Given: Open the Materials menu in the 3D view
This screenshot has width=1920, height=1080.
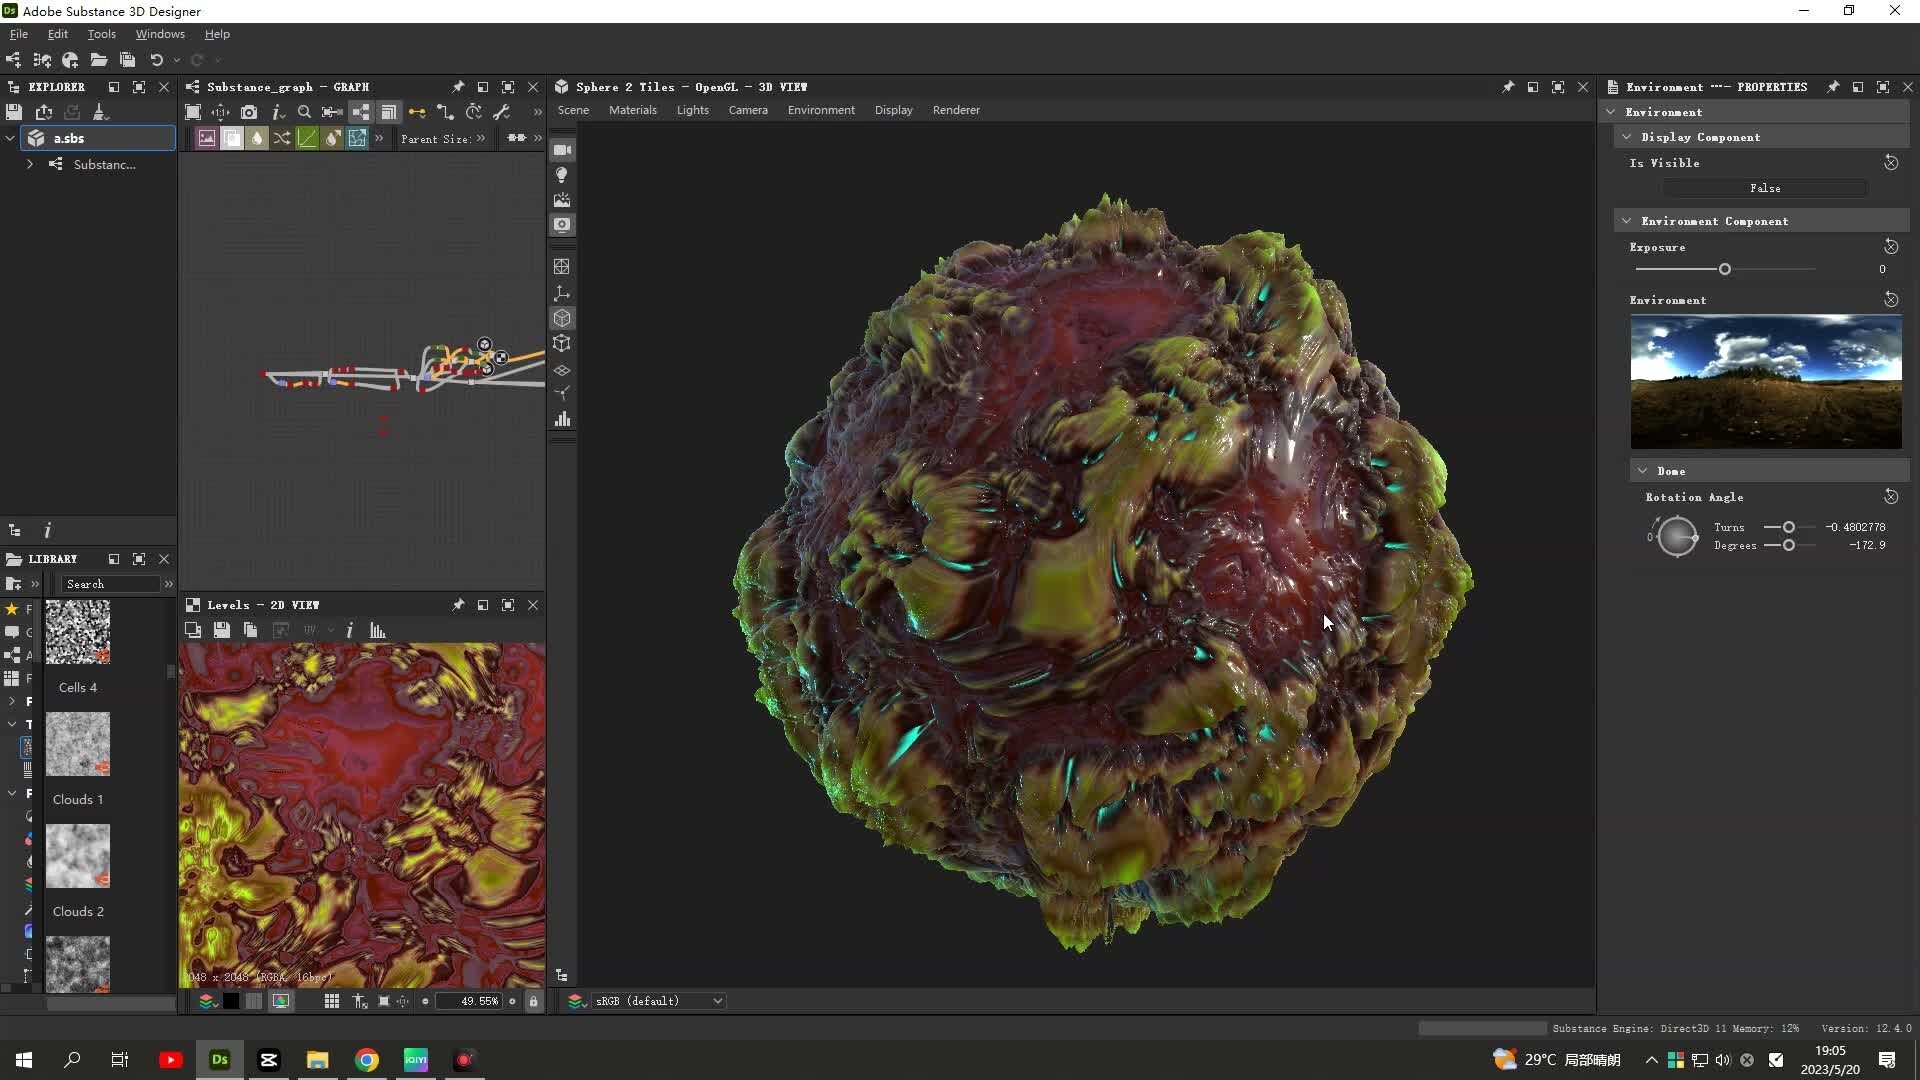Looking at the screenshot, I should (x=633, y=110).
